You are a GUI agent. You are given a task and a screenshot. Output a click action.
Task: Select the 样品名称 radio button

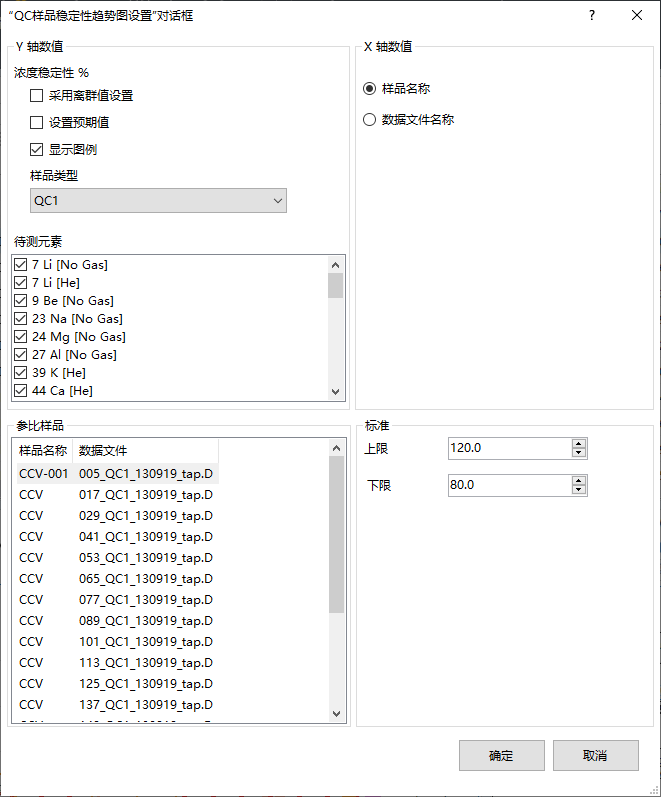(x=369, y=89)
